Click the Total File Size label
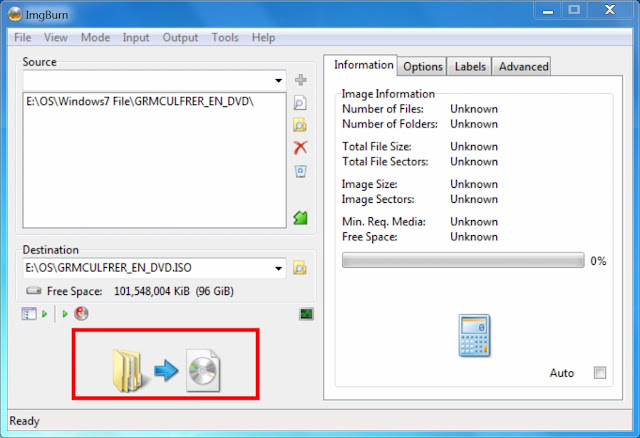The width and height of the screenshot is (640, 438). 377,147
